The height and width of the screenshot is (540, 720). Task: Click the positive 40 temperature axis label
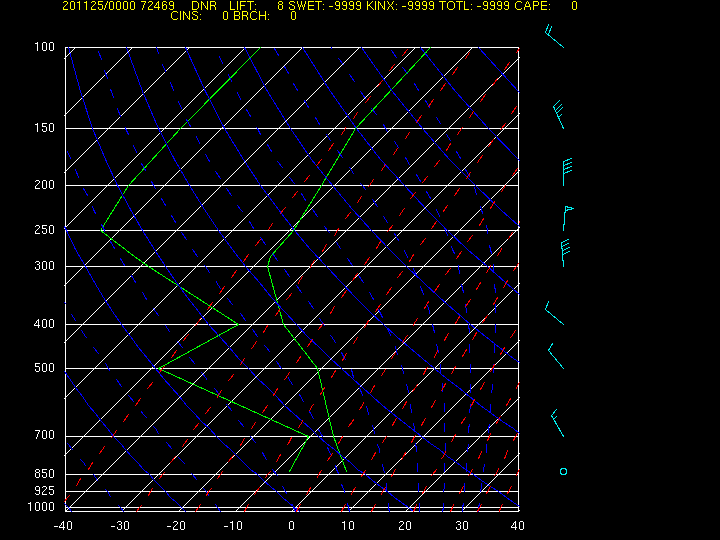(x=518, y=526)
